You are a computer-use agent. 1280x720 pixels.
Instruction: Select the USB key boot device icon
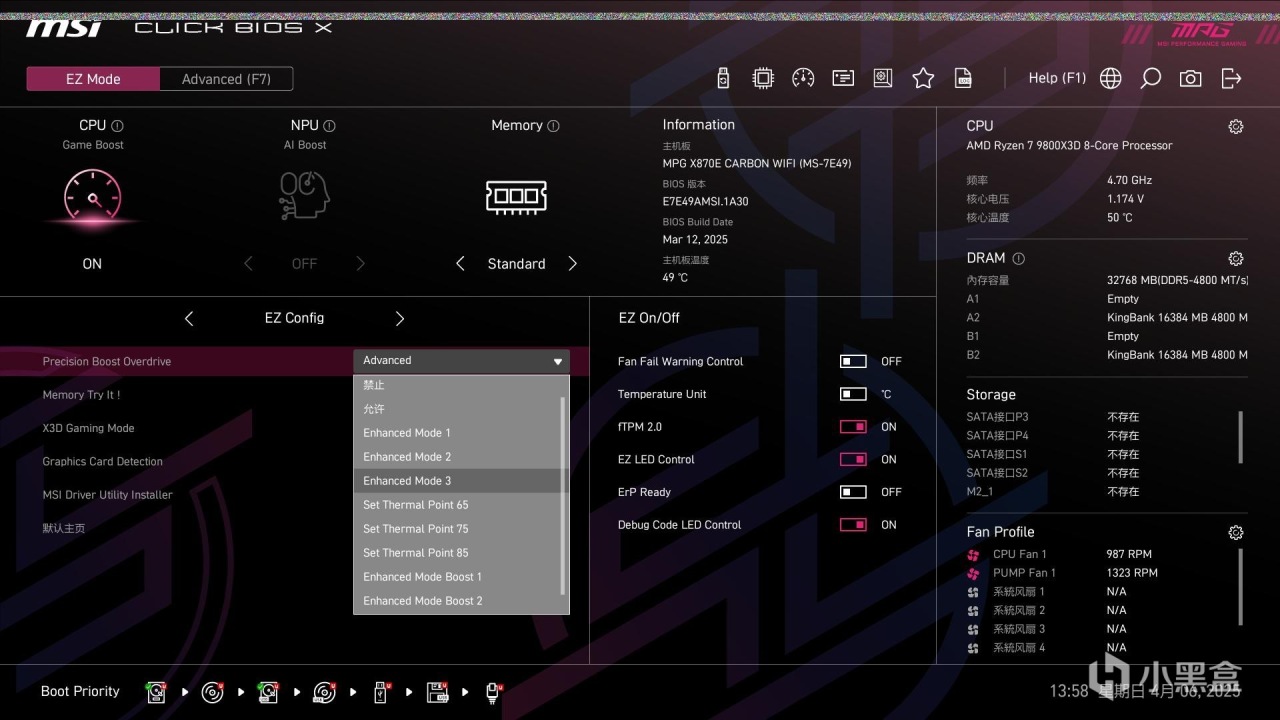[x=381, y=692]
